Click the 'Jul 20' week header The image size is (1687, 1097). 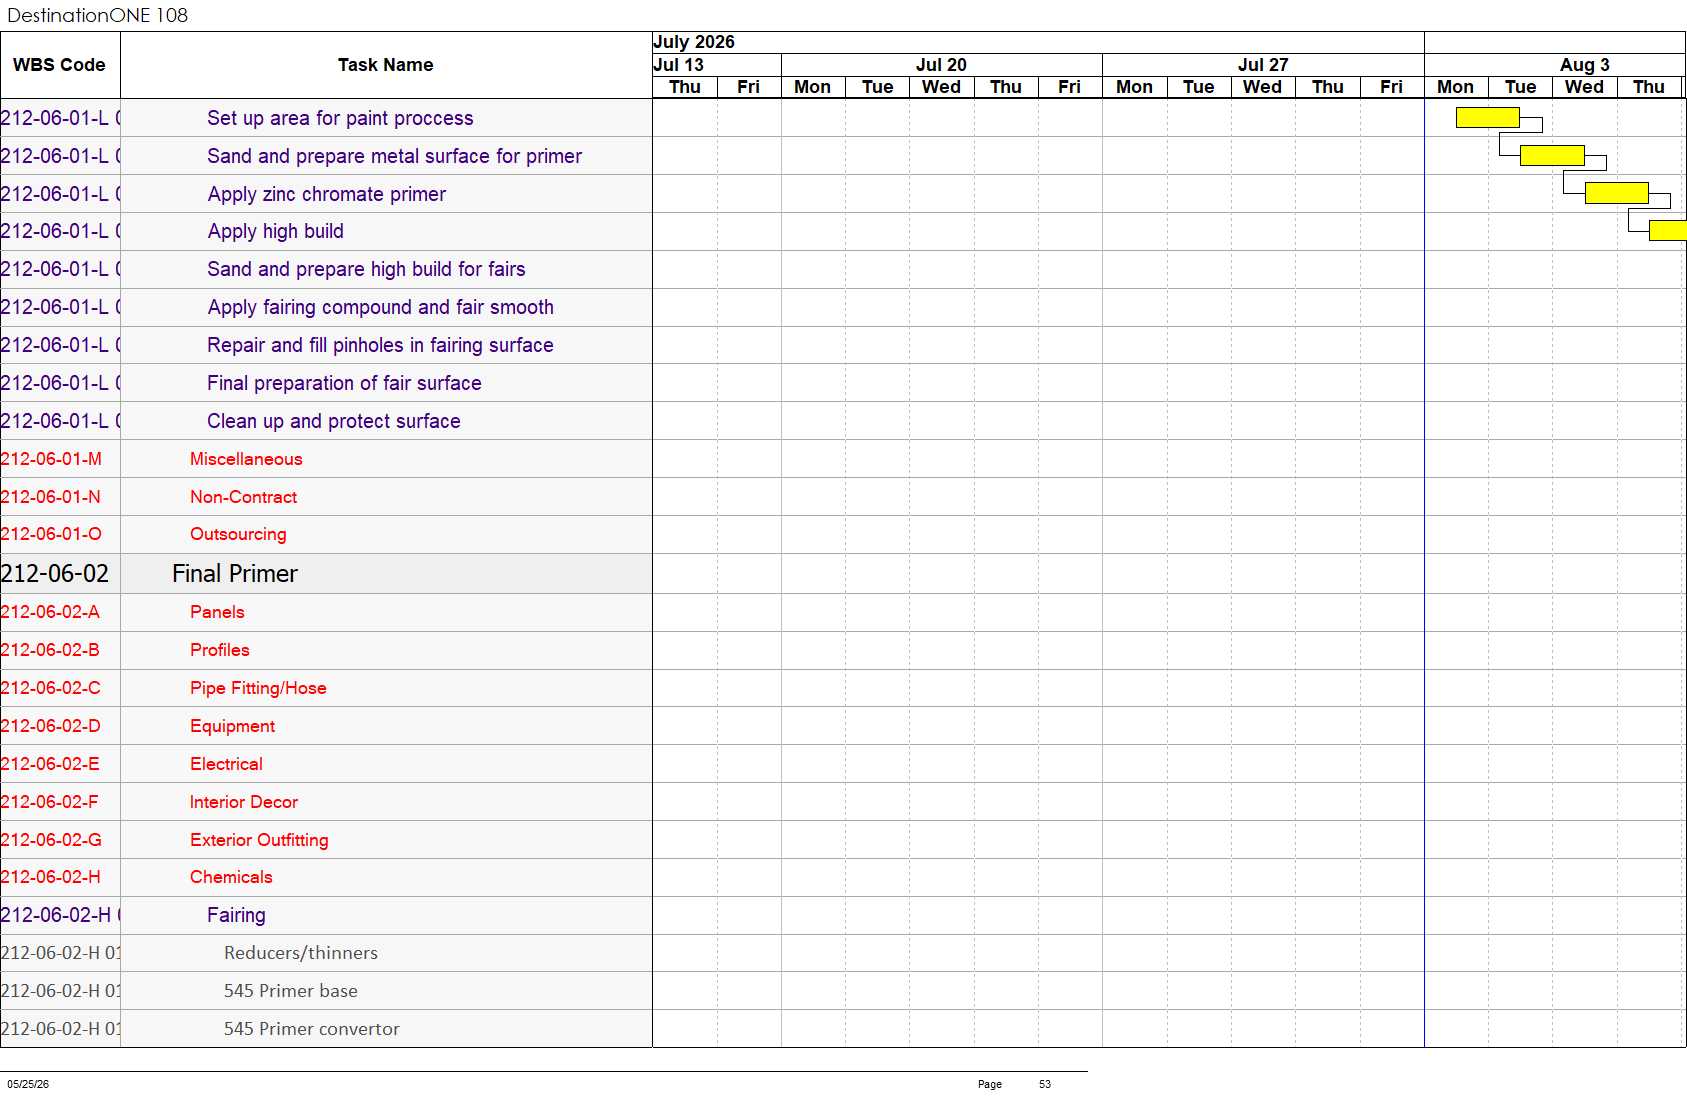coord(941,65)
